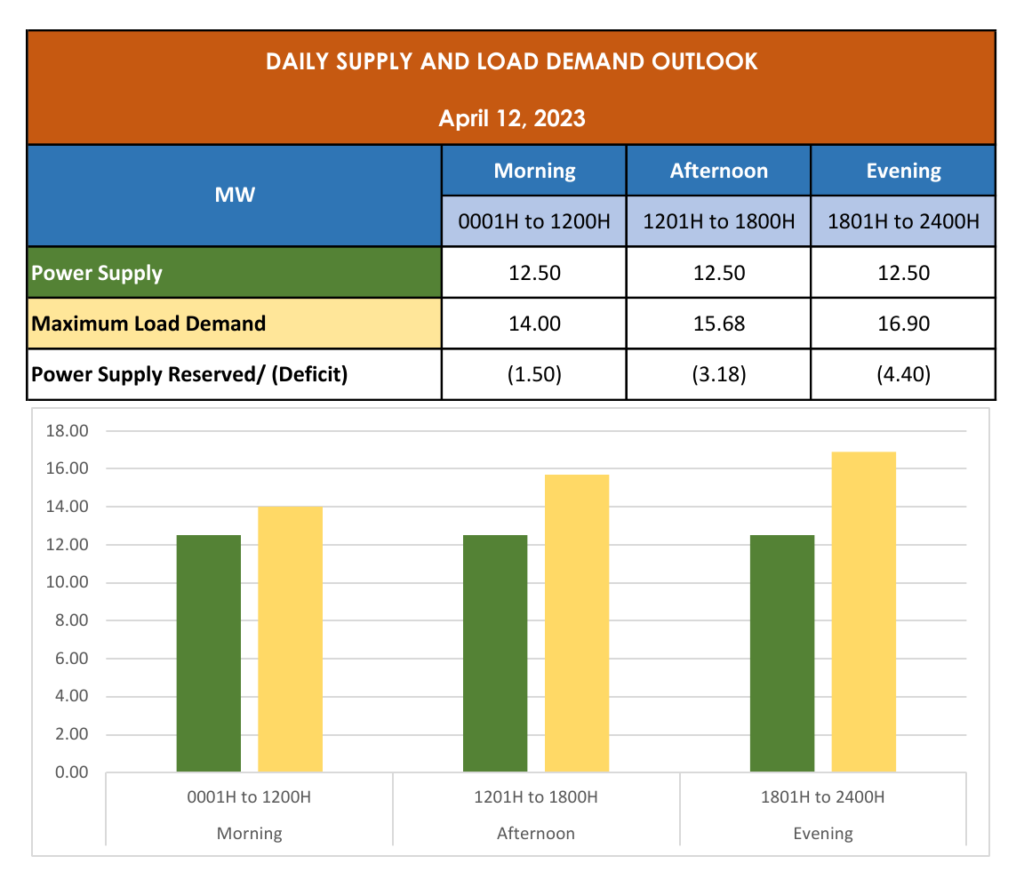Select the Afternoon column header in the table
The image size is (1024, 896).
718,171
